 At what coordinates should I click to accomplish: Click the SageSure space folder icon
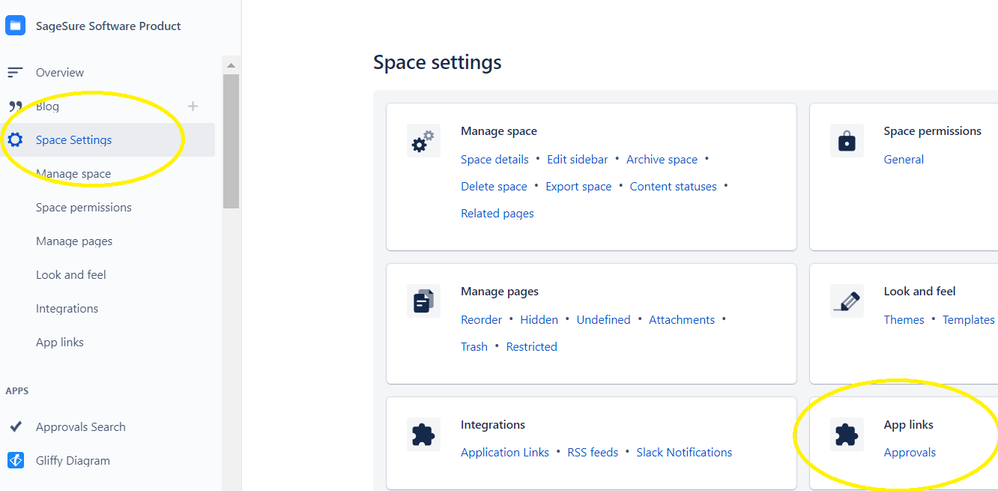(x=15, y=25)
